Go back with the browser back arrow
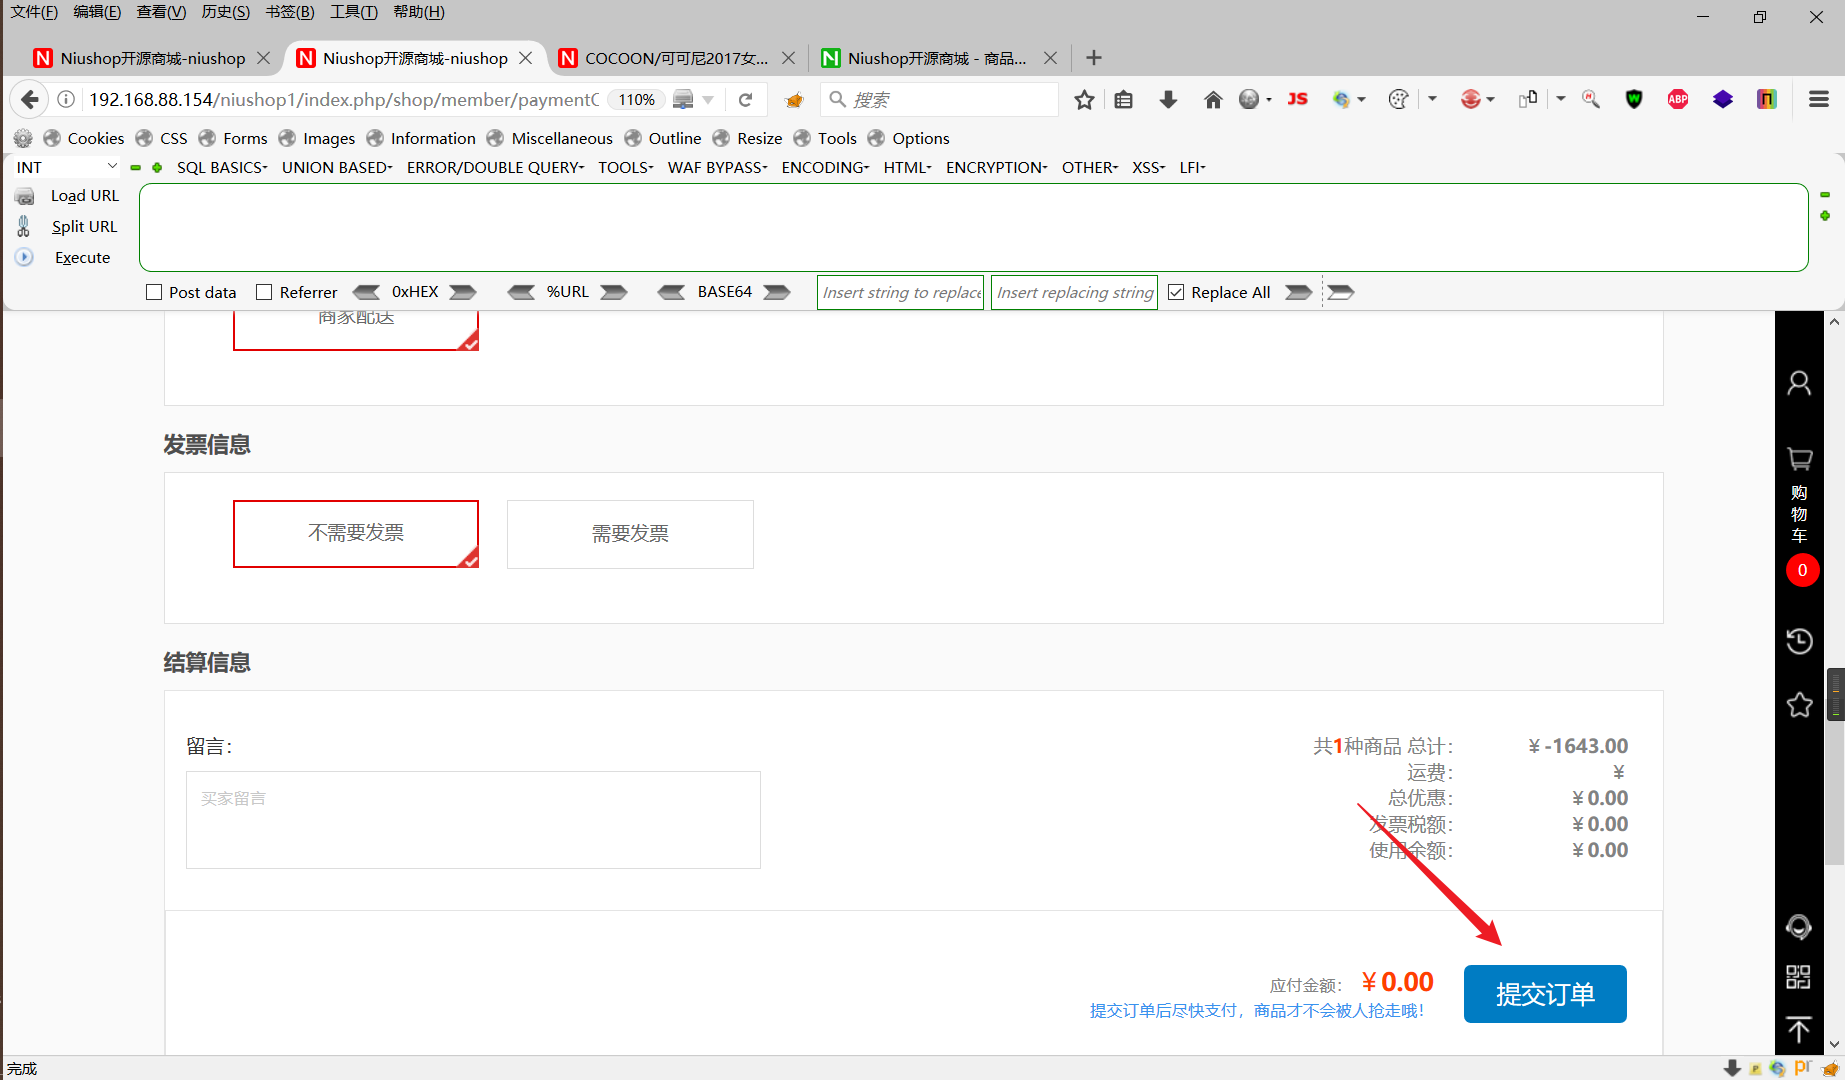The height and width of the screenshot is (1080, 1845). pos(30,100)
